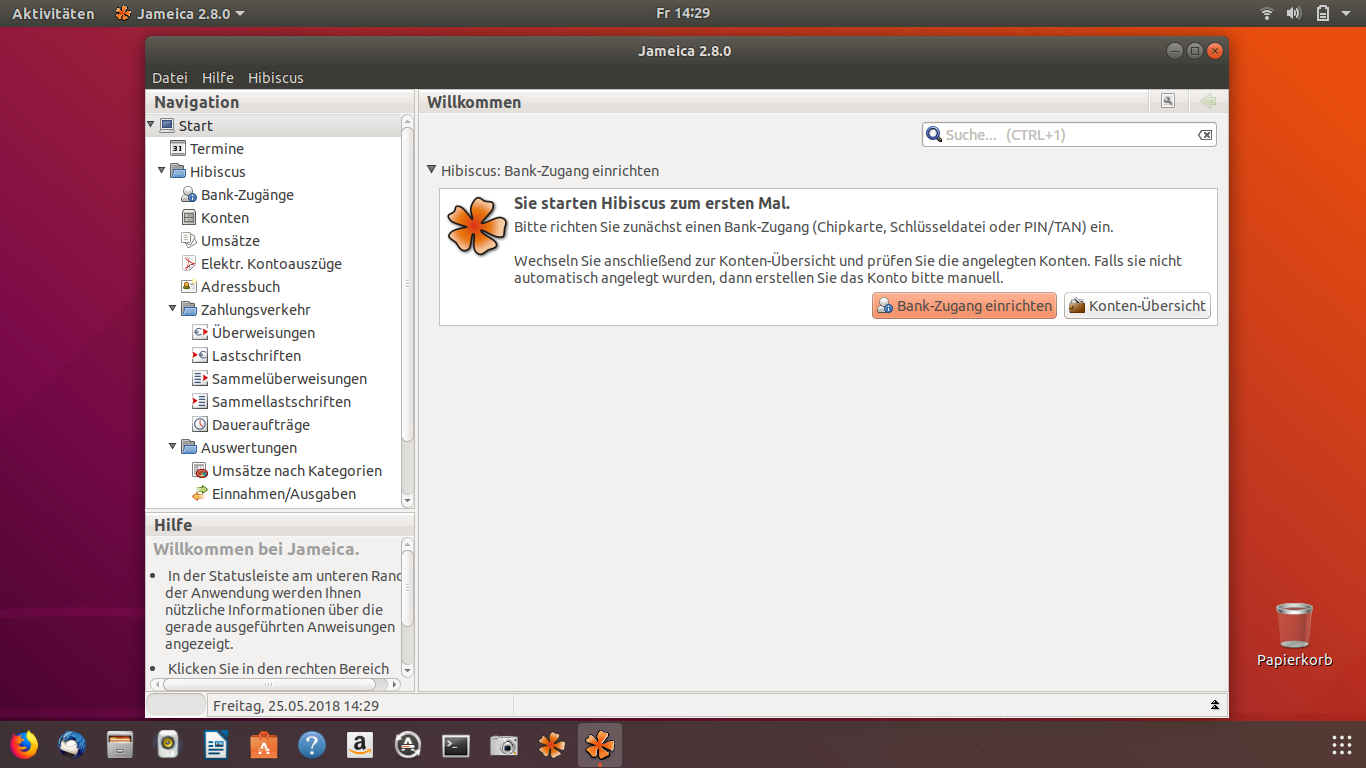Viewport: 1366px width, 768px height.
Task: Open the Jameica 2.8.0 app menu in the top bar
Action: (x=180, y=13)
